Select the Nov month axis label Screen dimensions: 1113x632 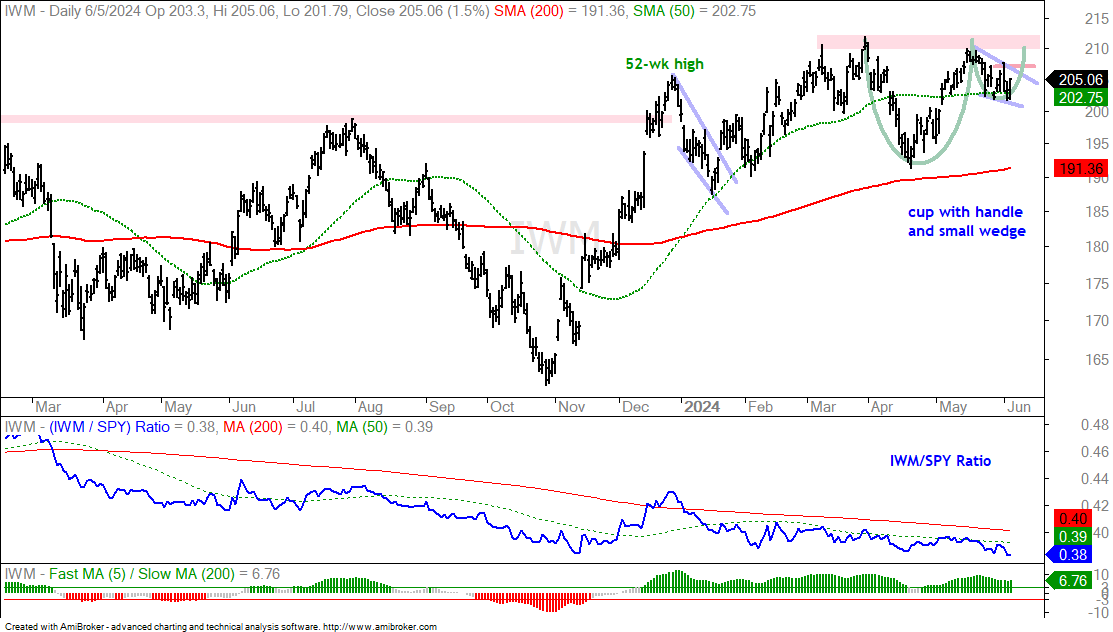pos(571,407)
